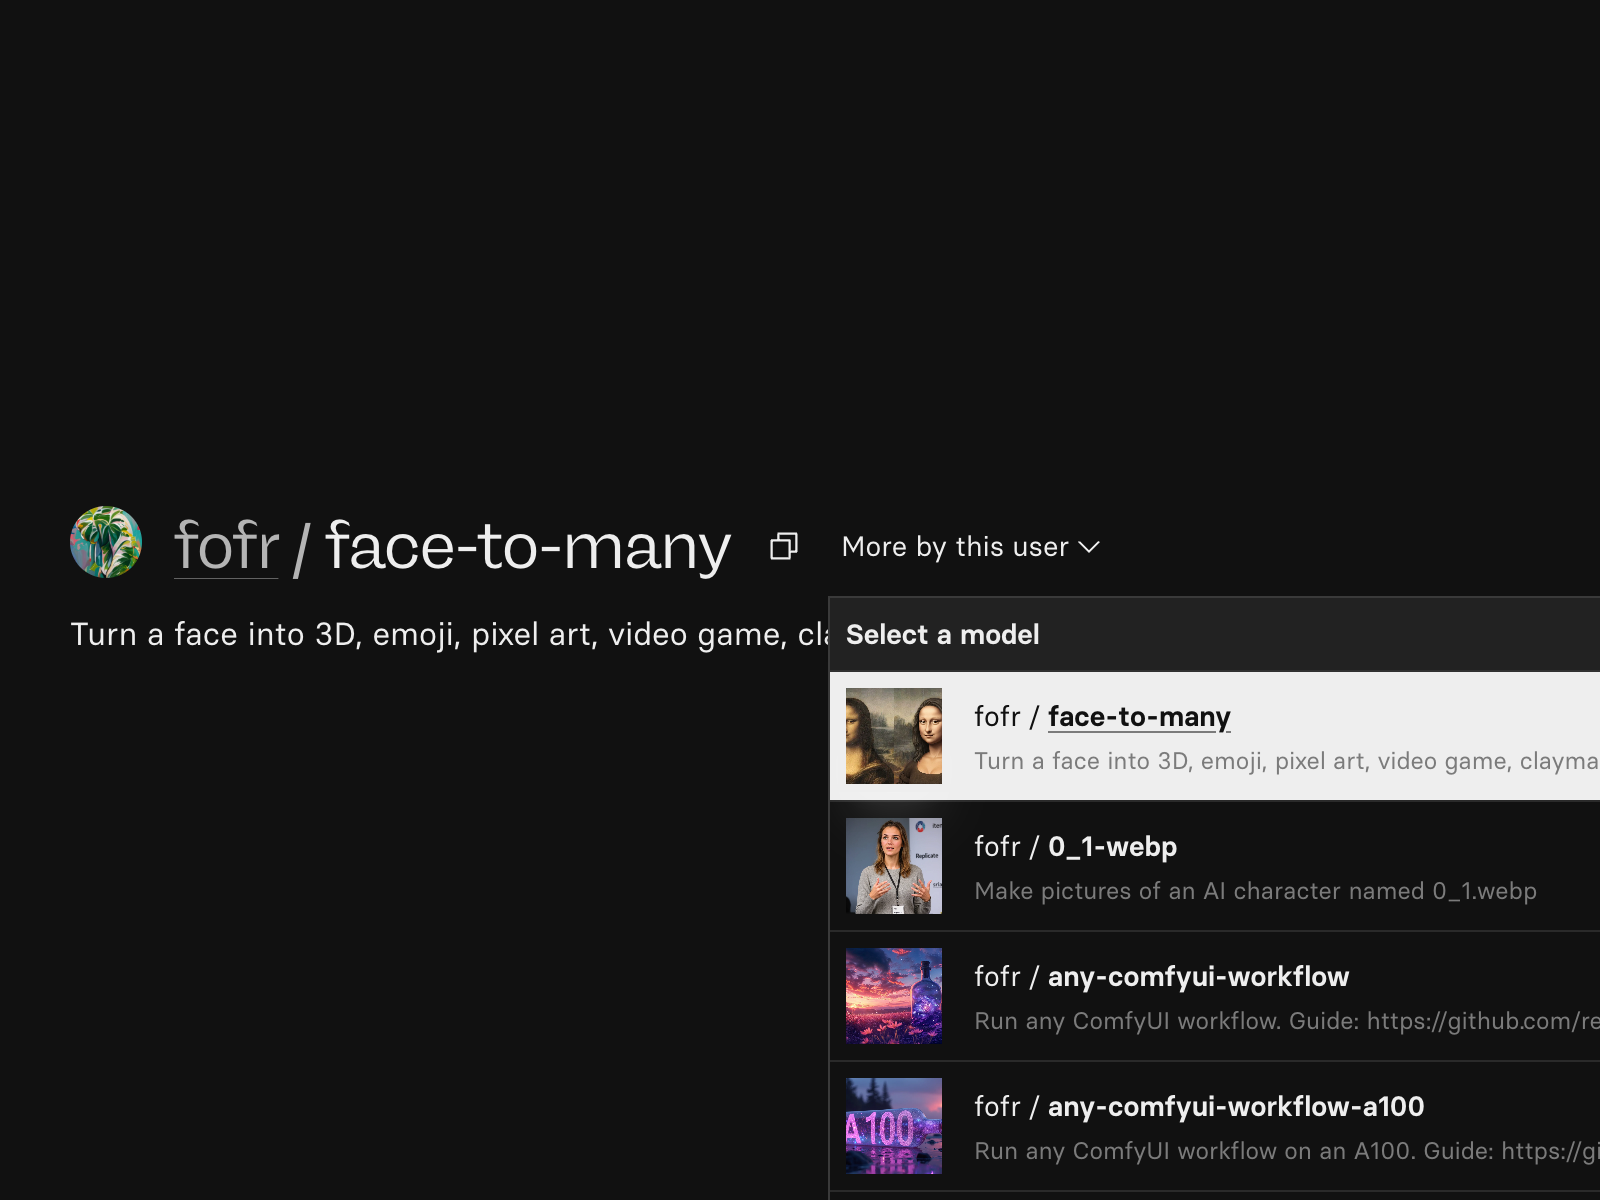Click the Mona Lisa thumbnail for face-to-many
Screen dimensions: 1600x1200
pos(894,736)
